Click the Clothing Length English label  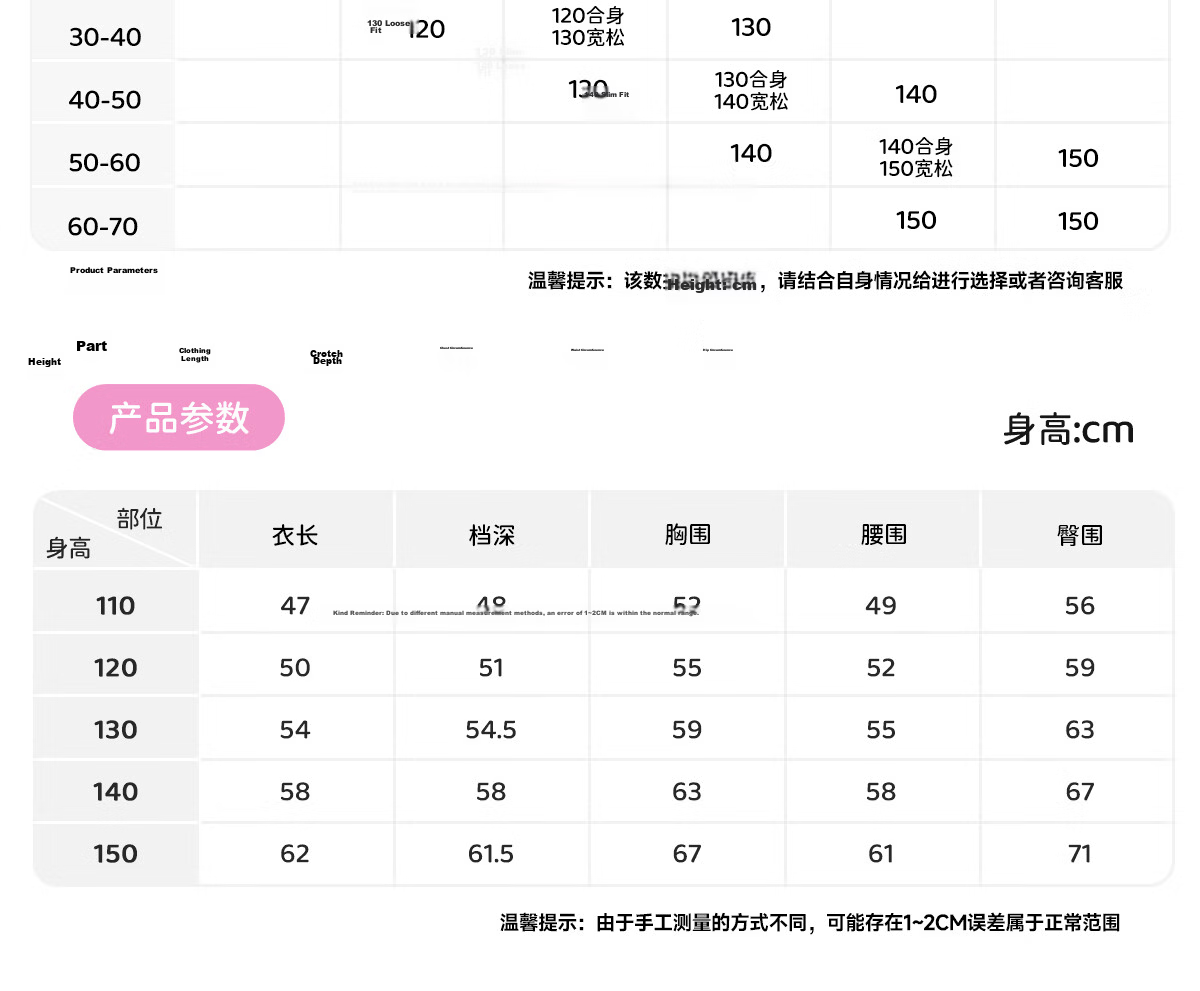(x=195, y=355)
